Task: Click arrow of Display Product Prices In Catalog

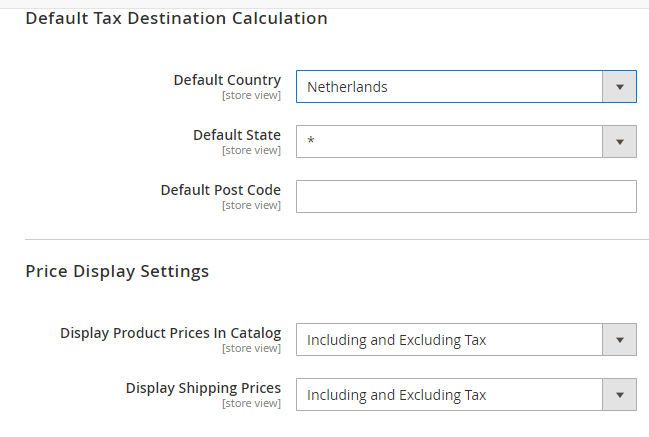Action: 620,340
